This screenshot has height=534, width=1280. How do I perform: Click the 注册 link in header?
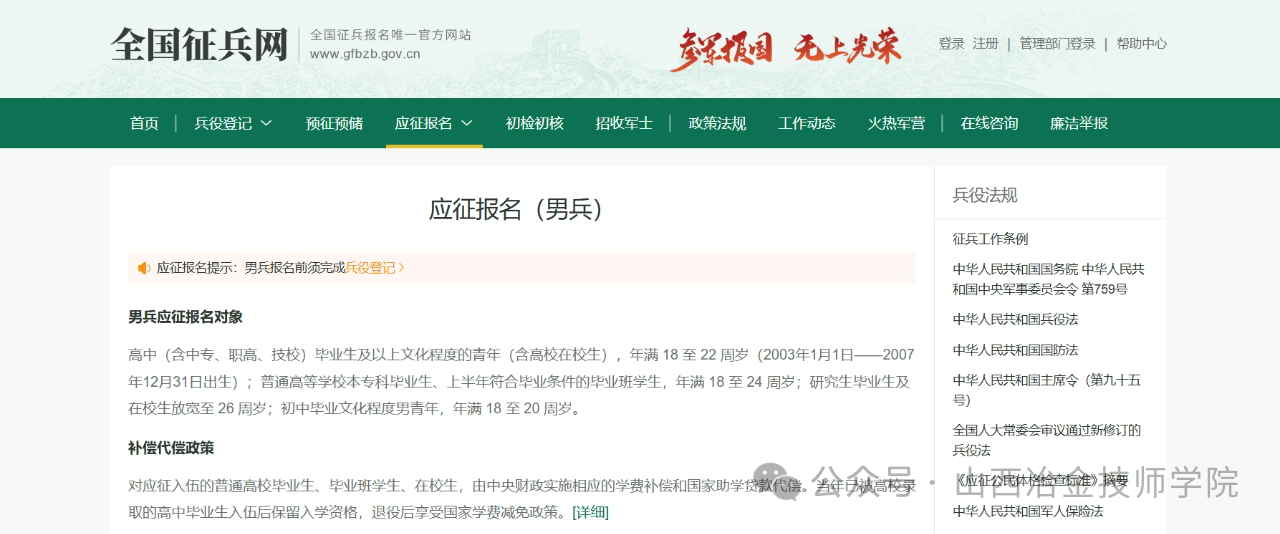(x=985, y=44)
